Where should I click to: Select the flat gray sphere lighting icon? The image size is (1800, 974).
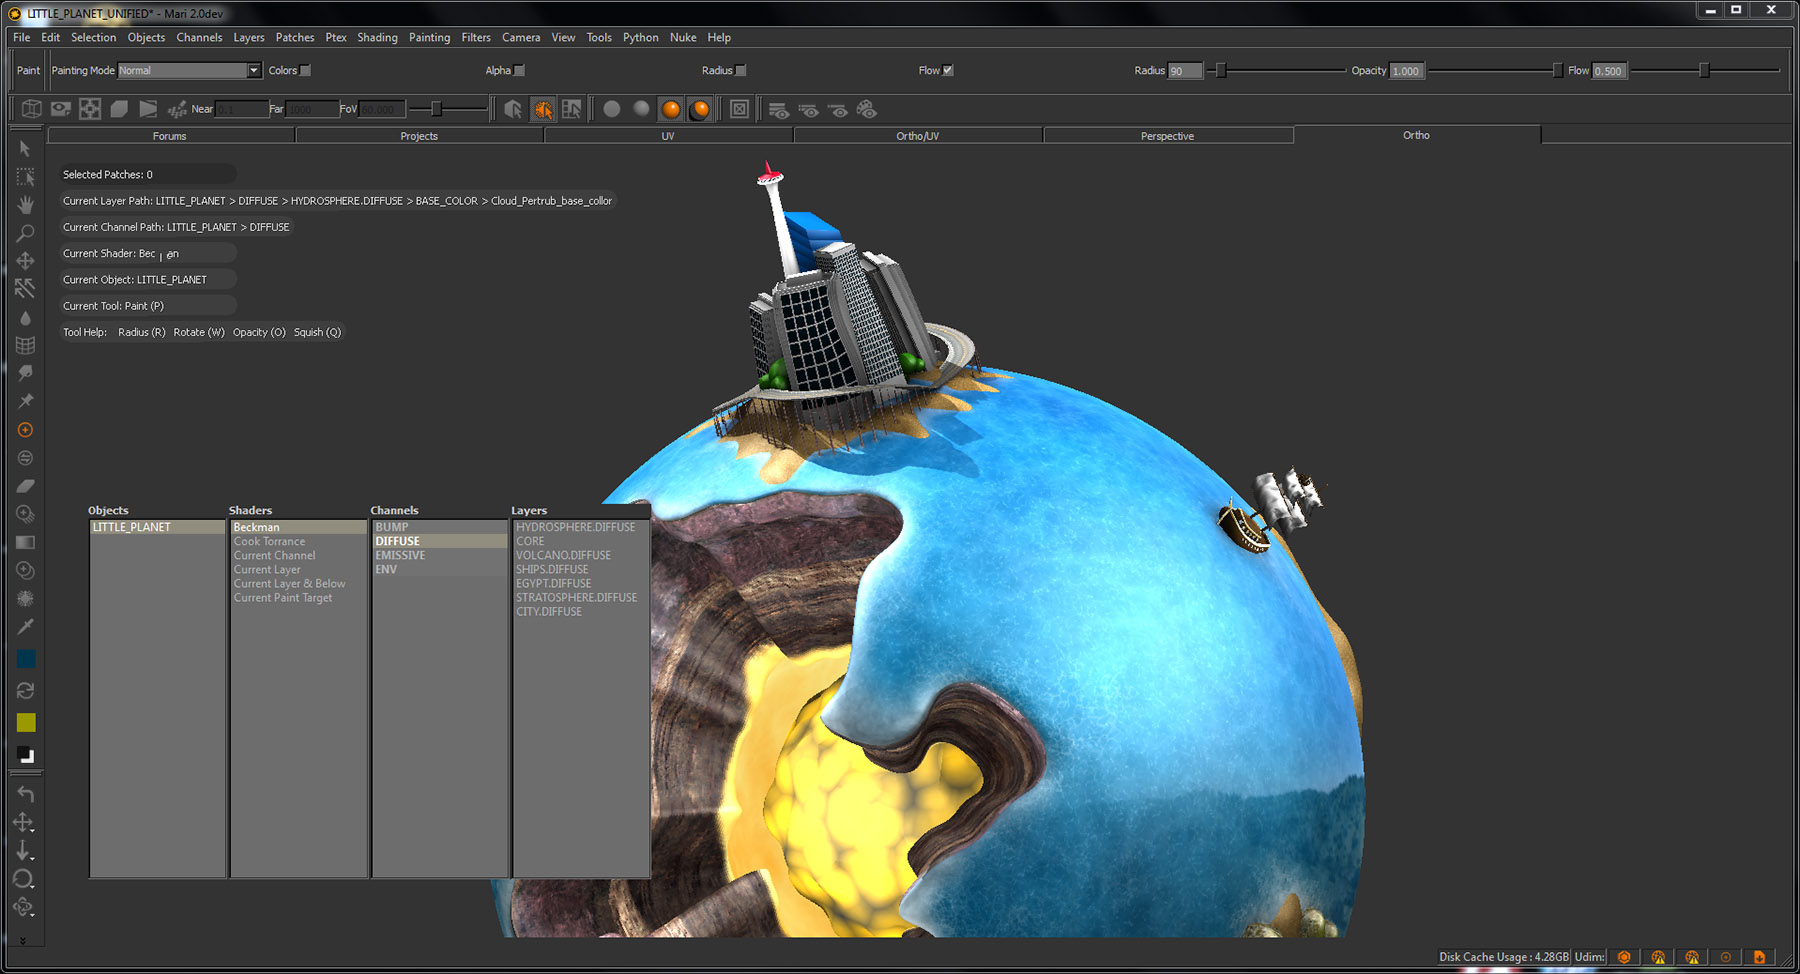[x=612, y=109]
